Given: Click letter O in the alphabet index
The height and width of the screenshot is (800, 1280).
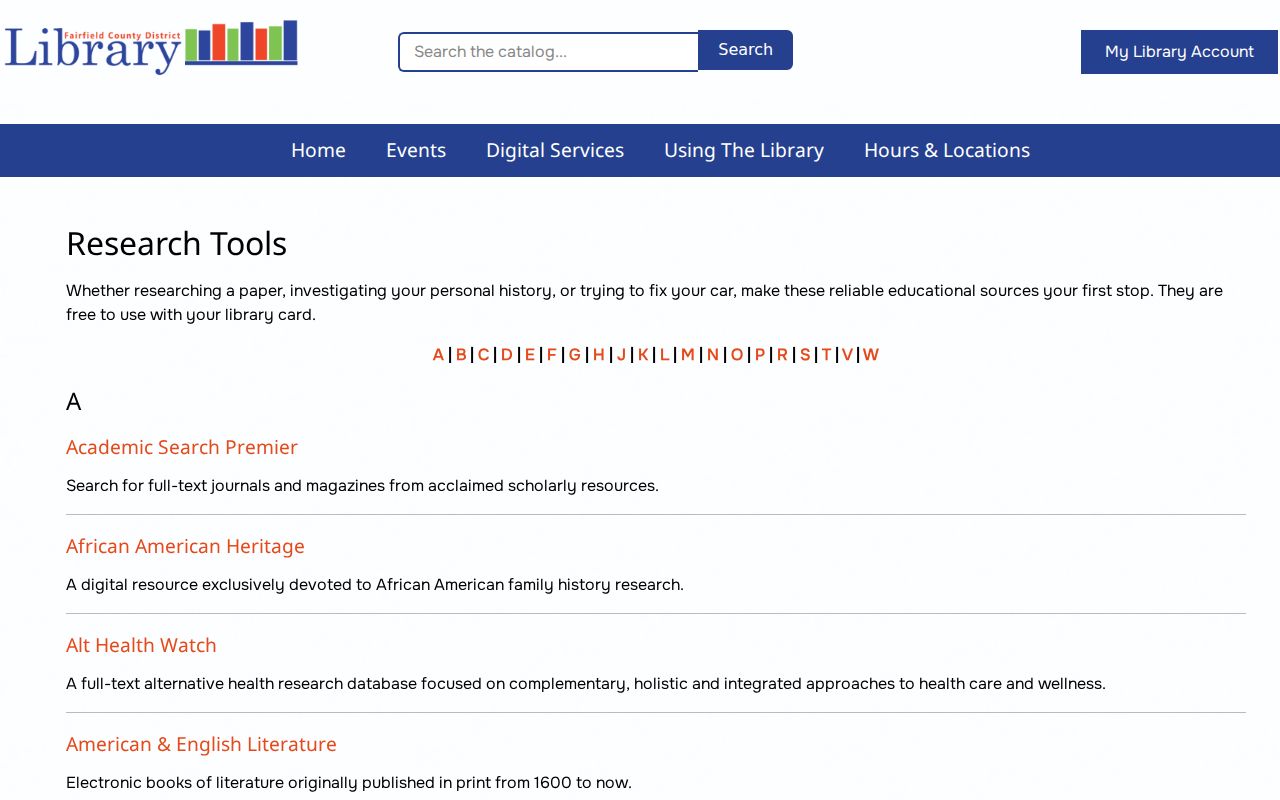Looking at the screenshot, I should 737,355.
